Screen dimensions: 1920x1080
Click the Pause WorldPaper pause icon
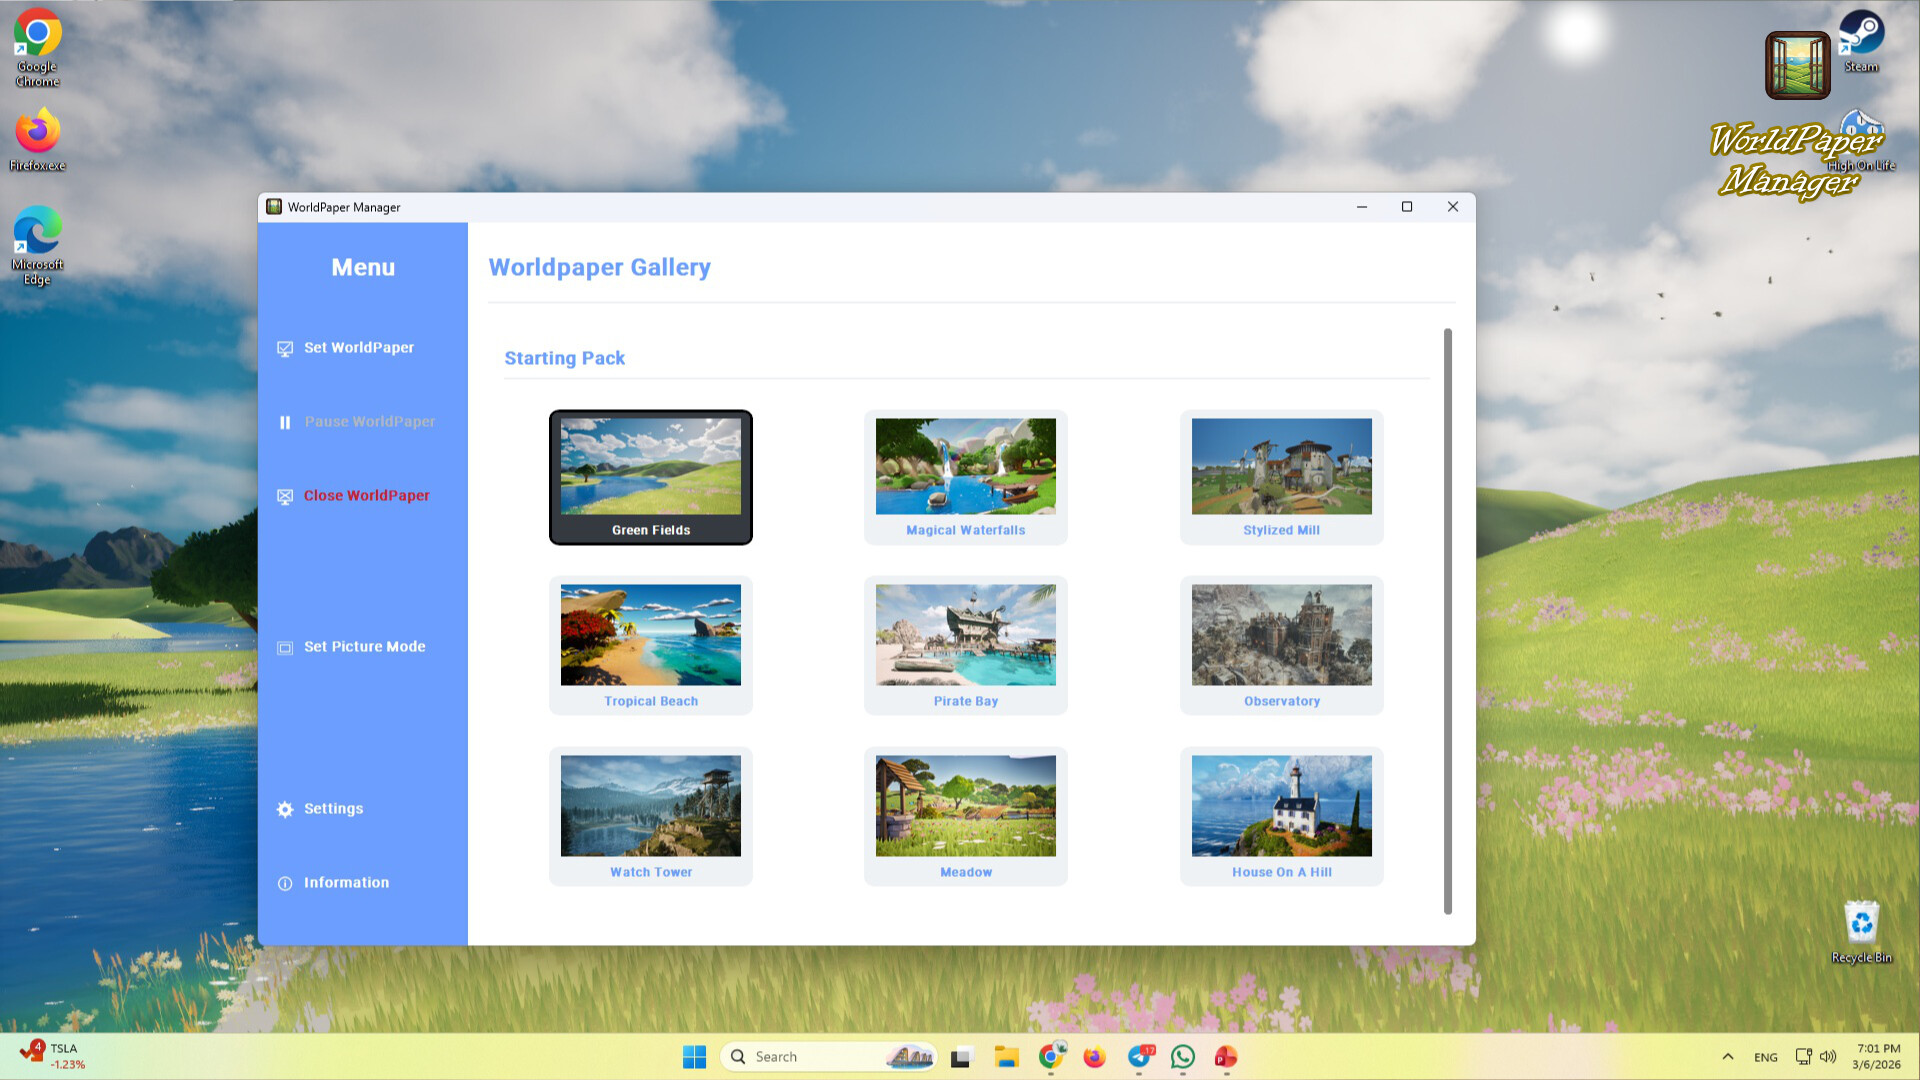(x=285, y=422)
